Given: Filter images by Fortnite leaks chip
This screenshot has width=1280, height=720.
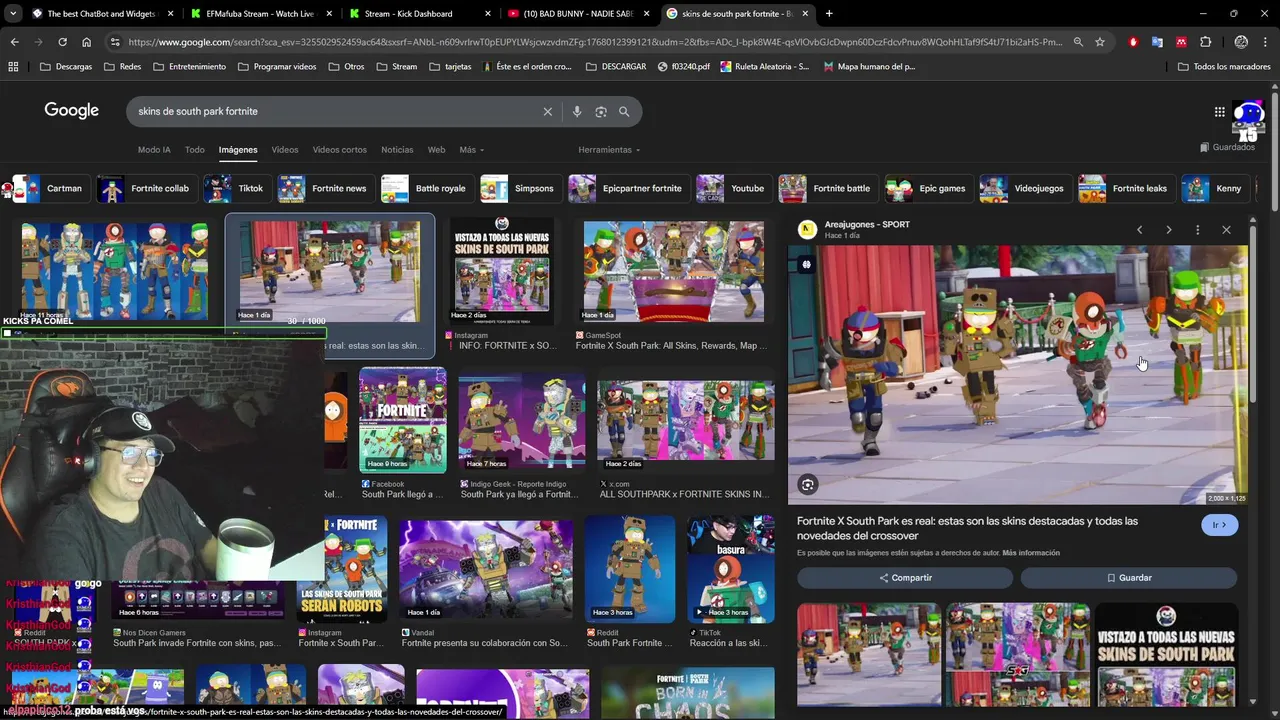Looking at the screenshot, I should pos(1126,188).
